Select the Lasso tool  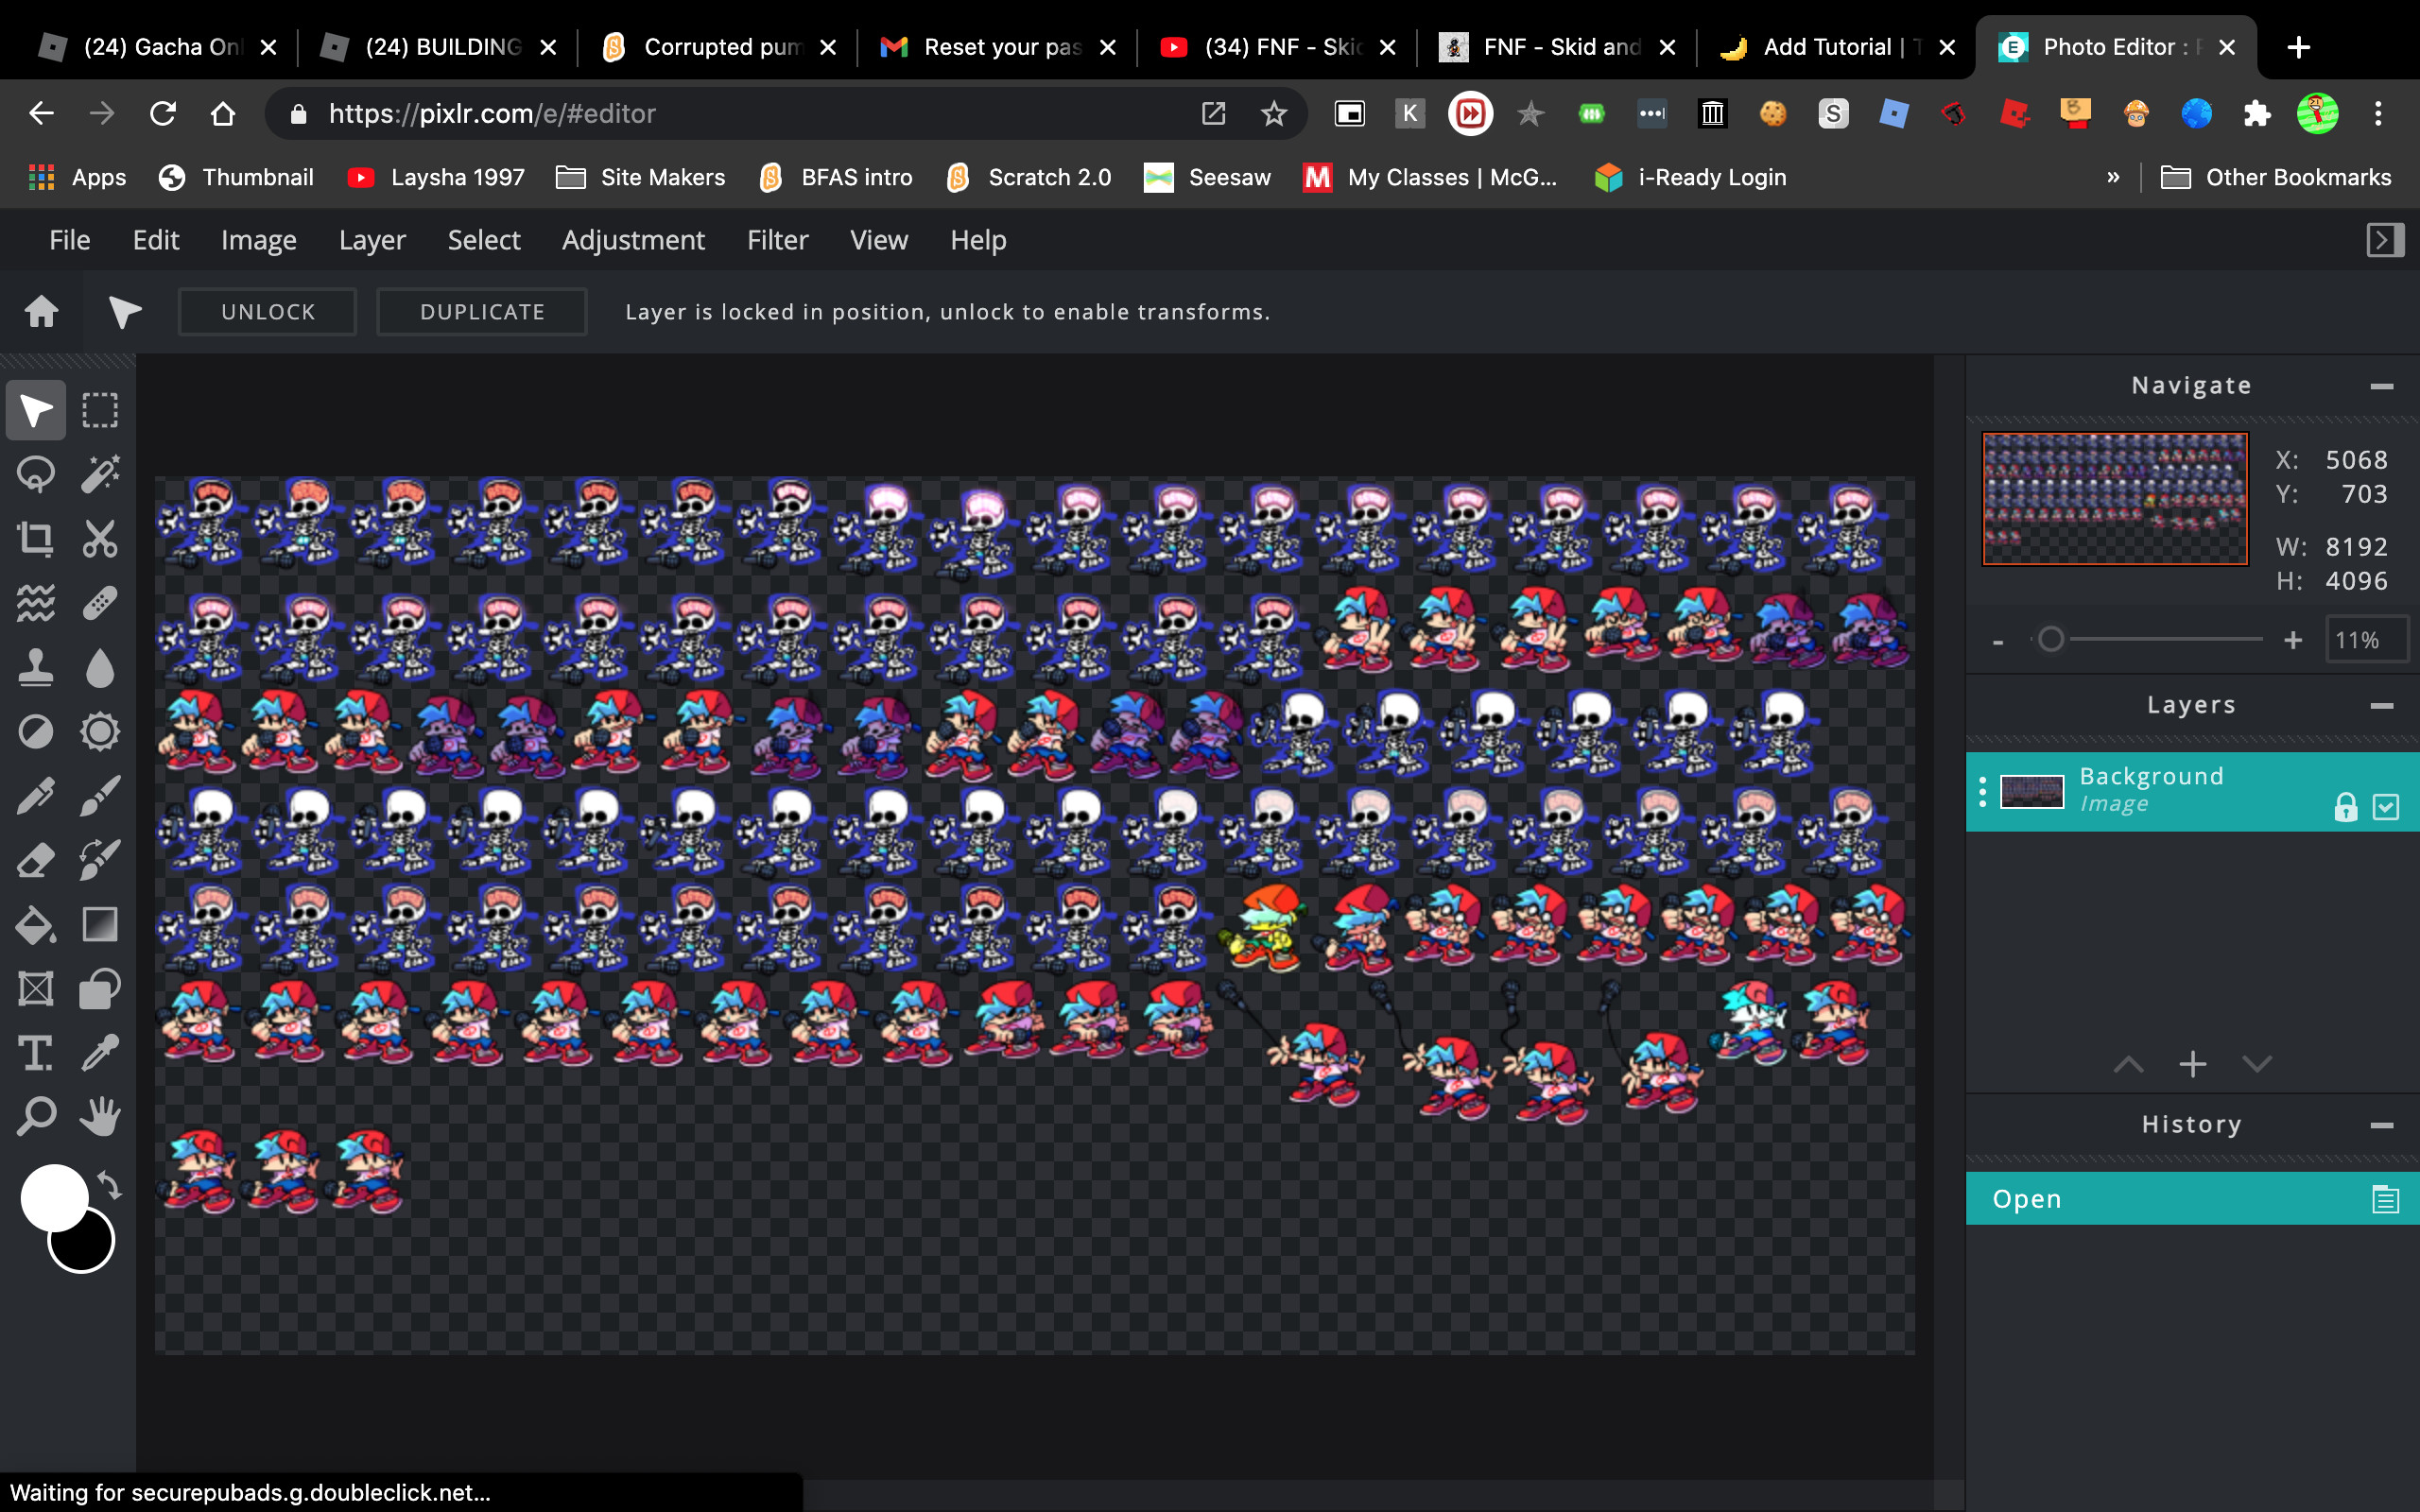point(36,474)
